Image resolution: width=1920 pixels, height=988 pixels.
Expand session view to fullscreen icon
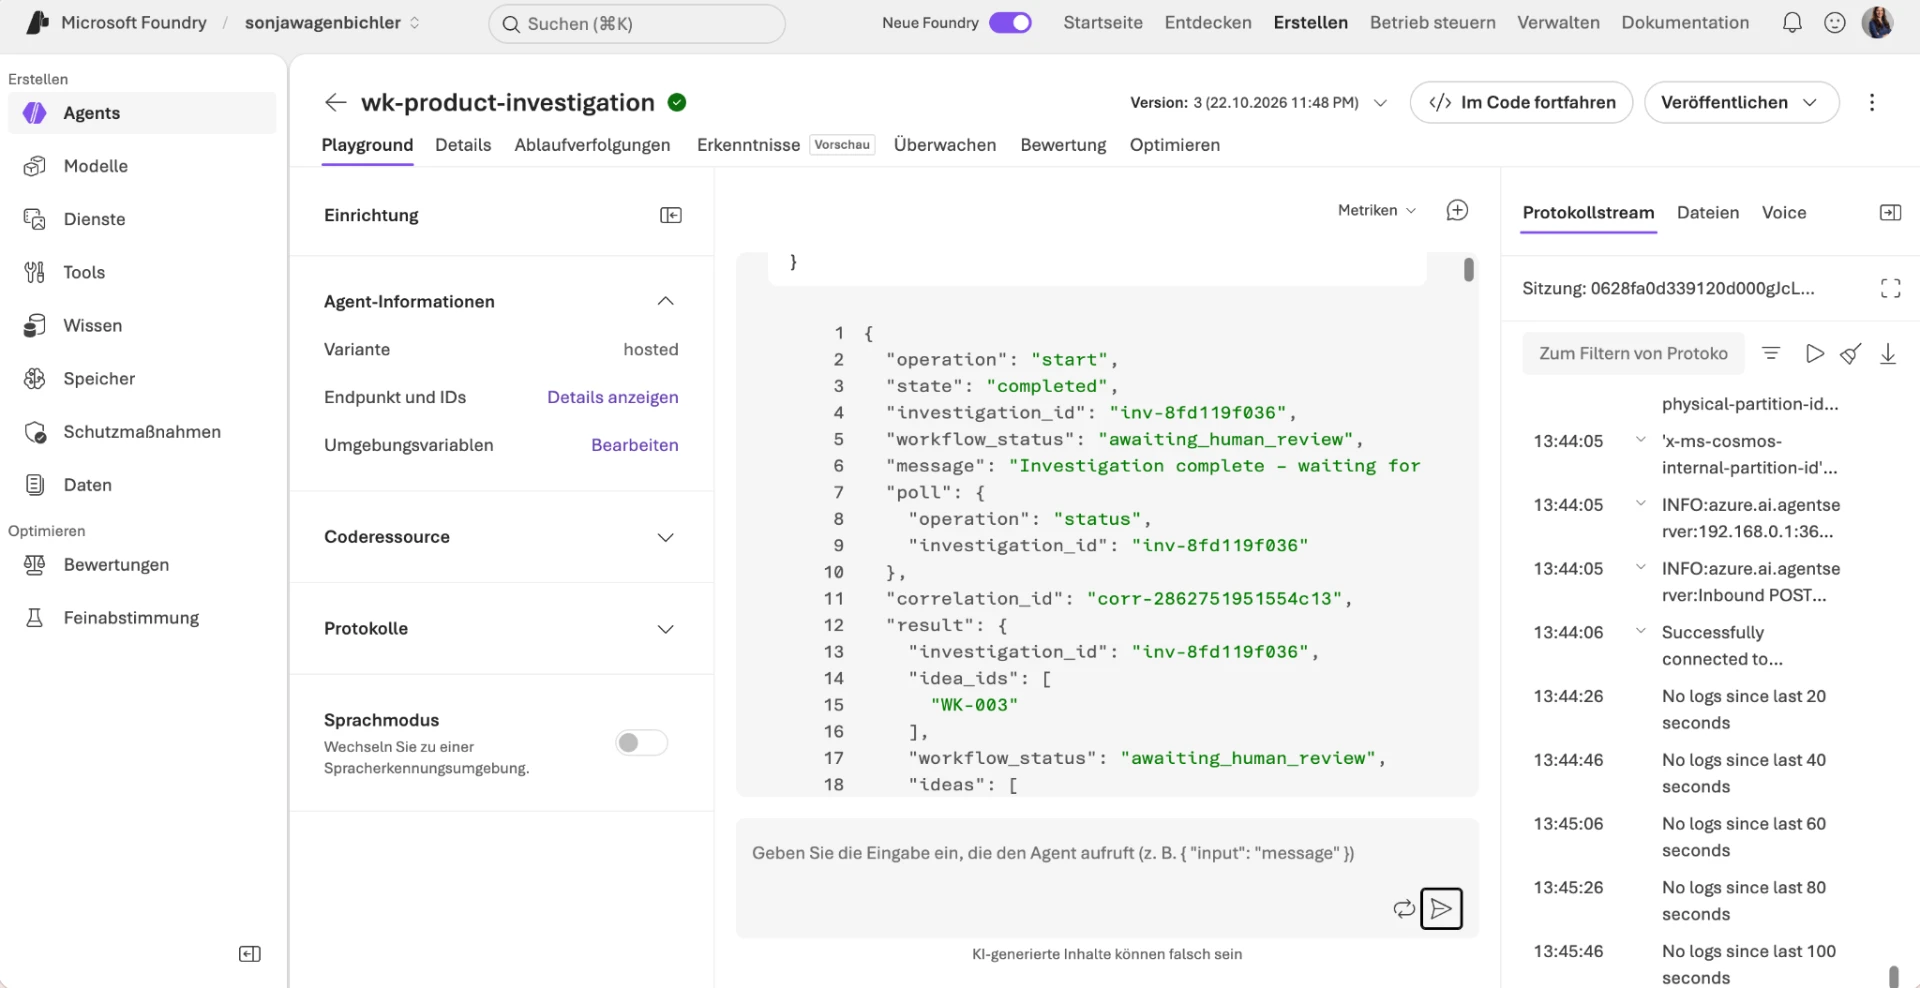click(1890, 288)
